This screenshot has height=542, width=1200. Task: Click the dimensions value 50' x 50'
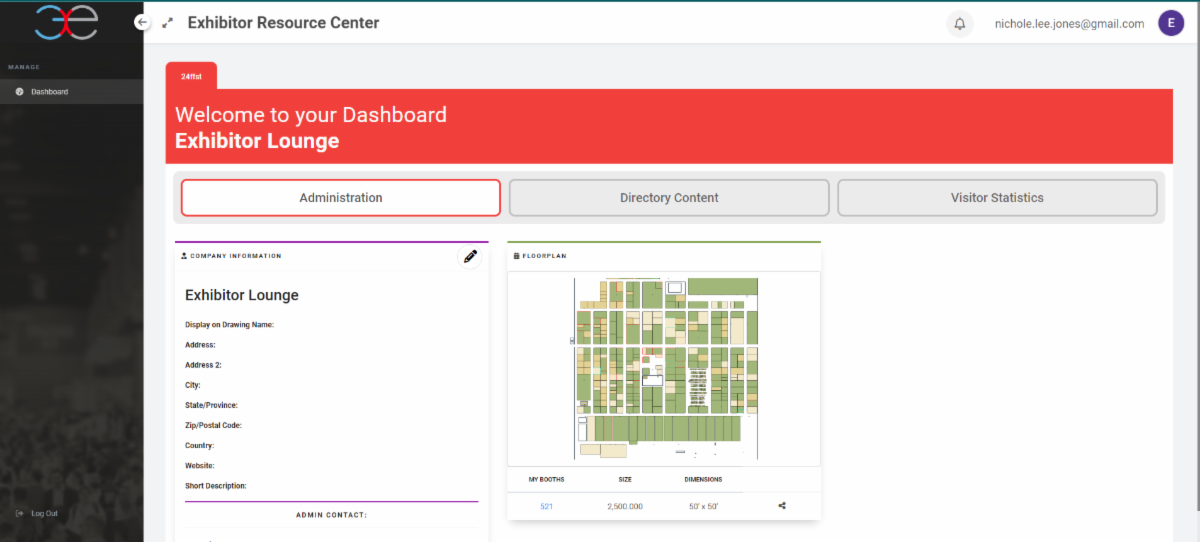(703, 506)
